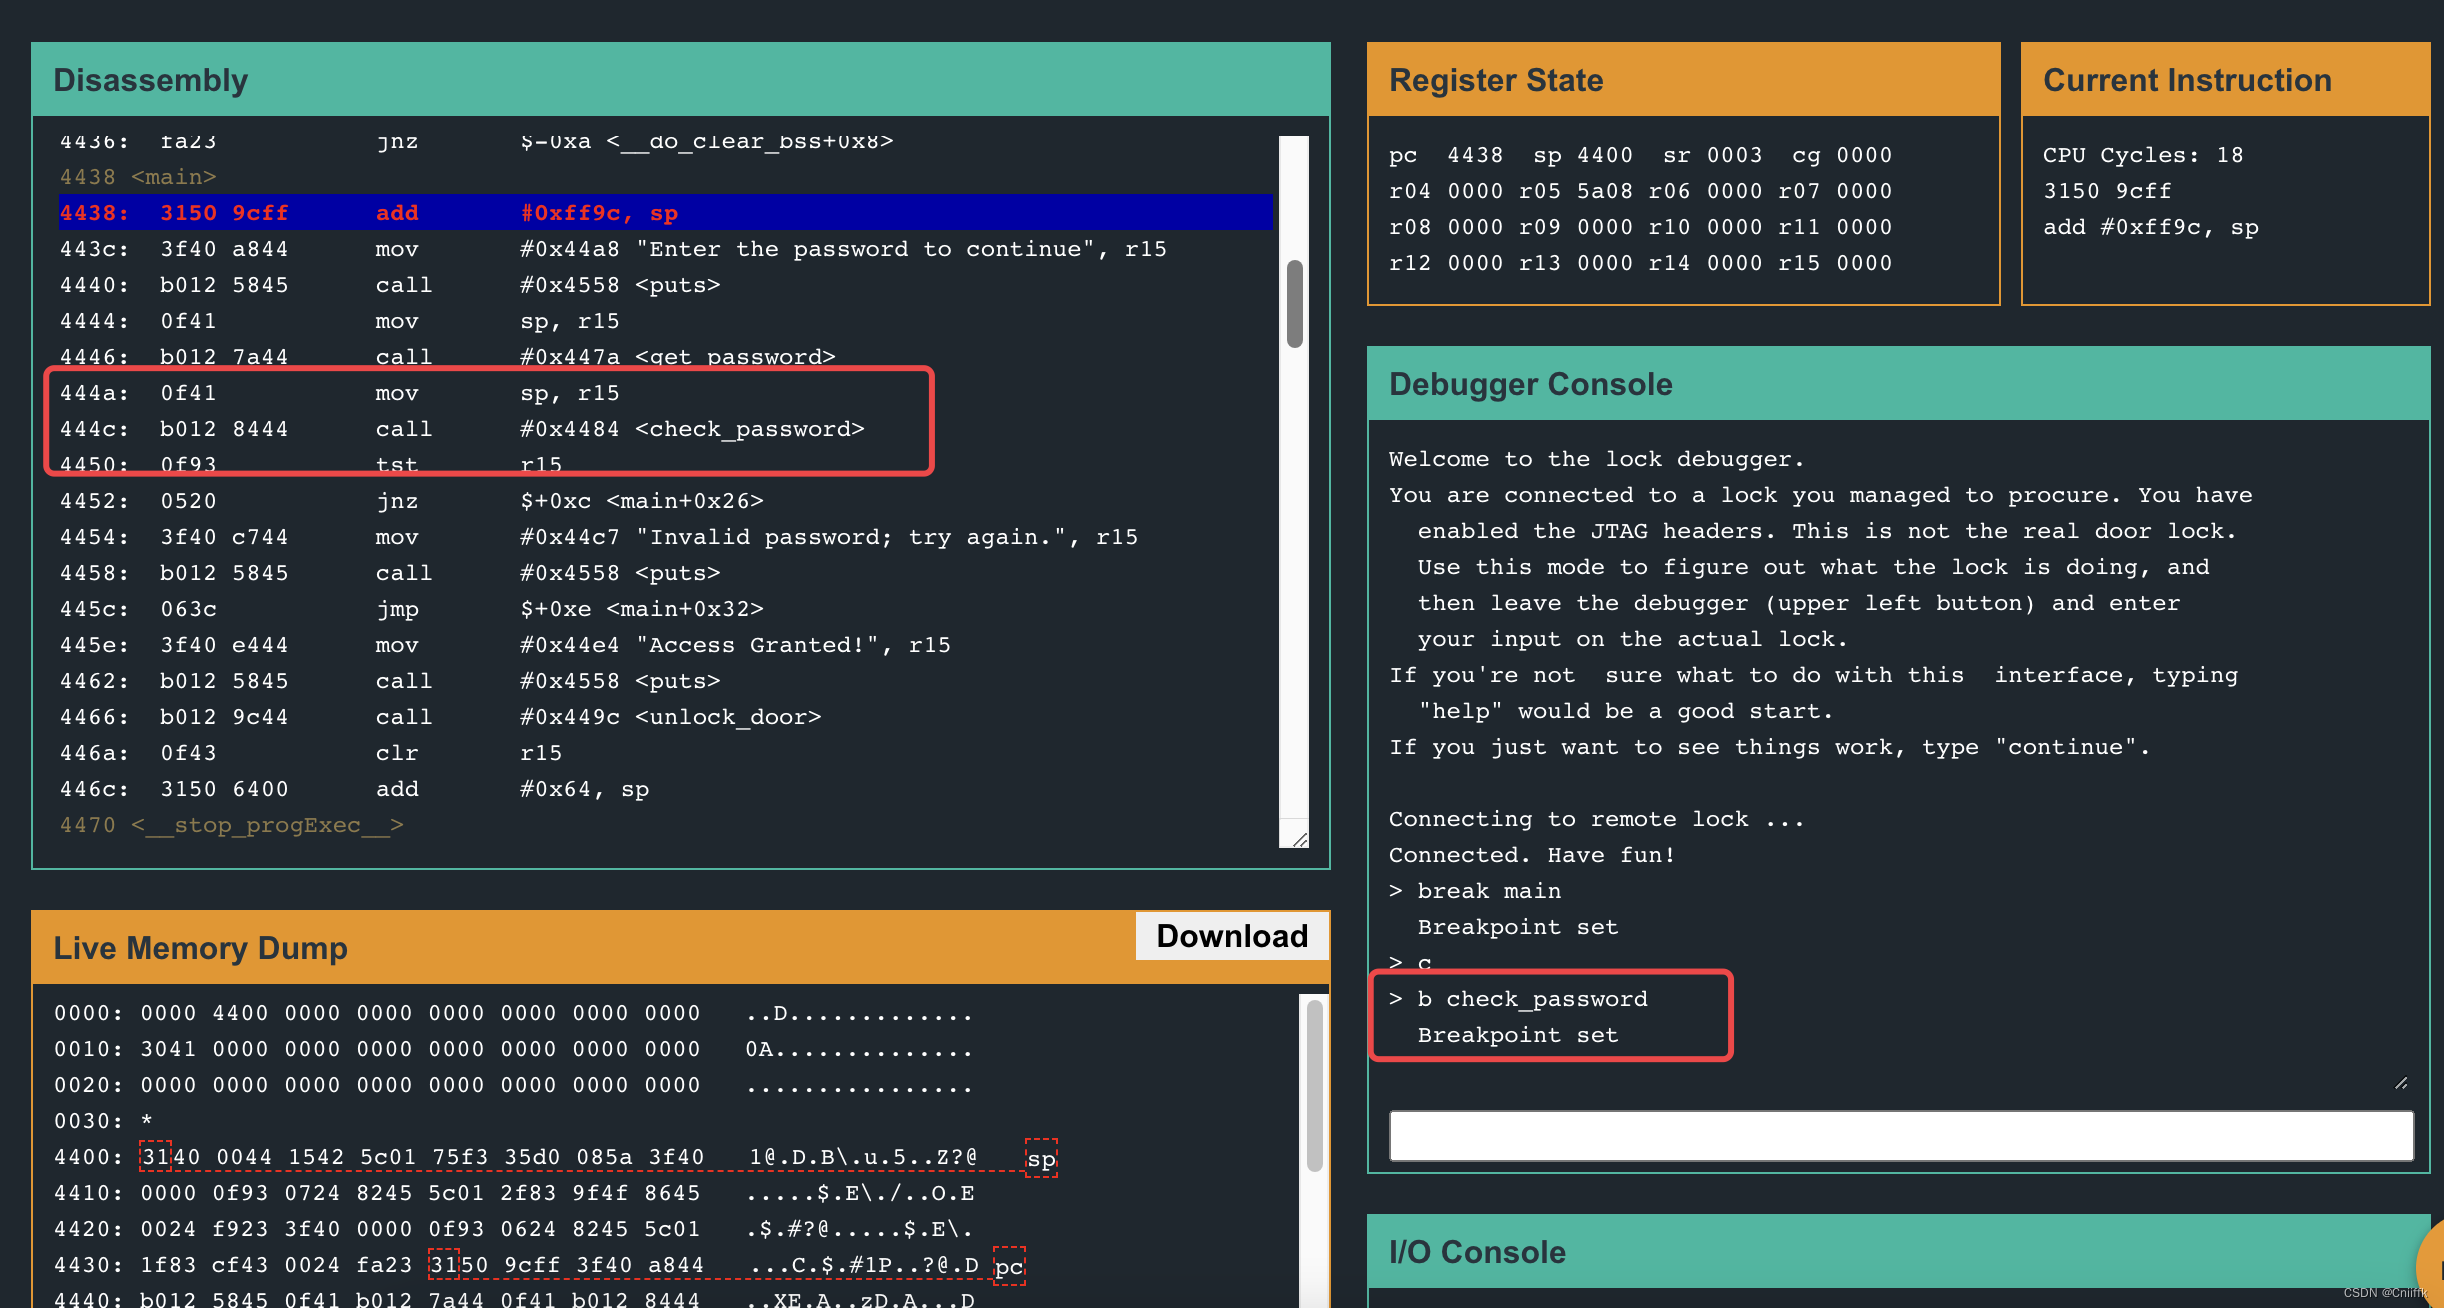Image resolution: width=2444 pixels, height=1308 pixels.
Task: Click the Disassembly resize grip at bottom corner
Action: pos(1299,839)
